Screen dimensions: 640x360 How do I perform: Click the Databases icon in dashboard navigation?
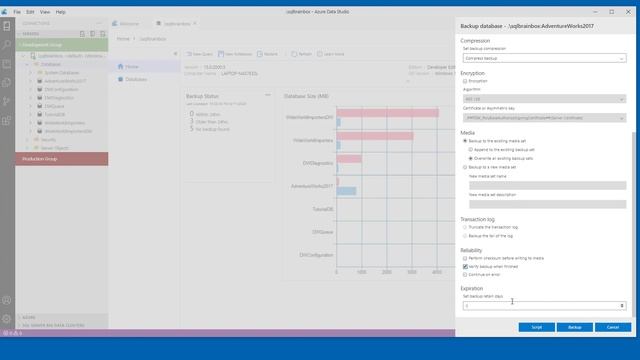[x=120, y=79]
